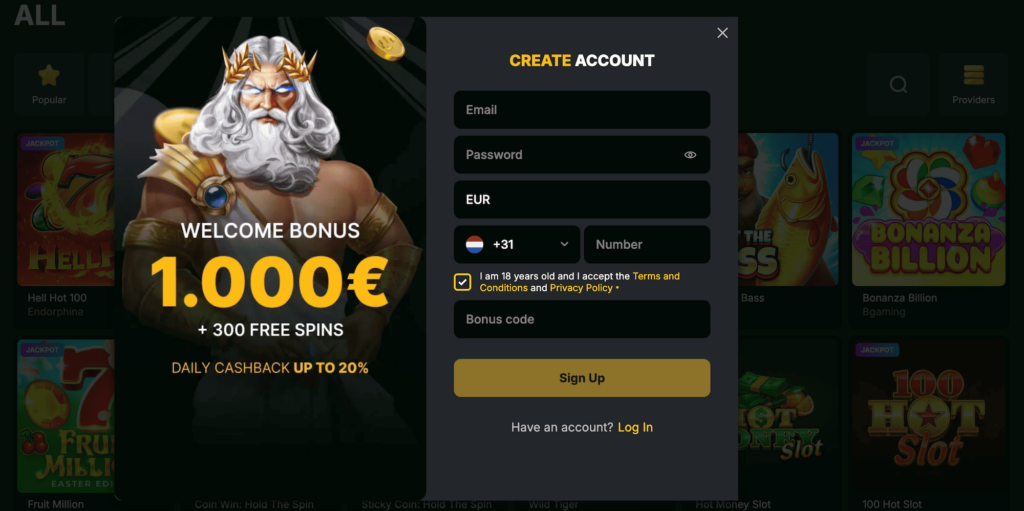Close the Create Account dialog
Screen dimensions: 1024x511
coord(722,33)
